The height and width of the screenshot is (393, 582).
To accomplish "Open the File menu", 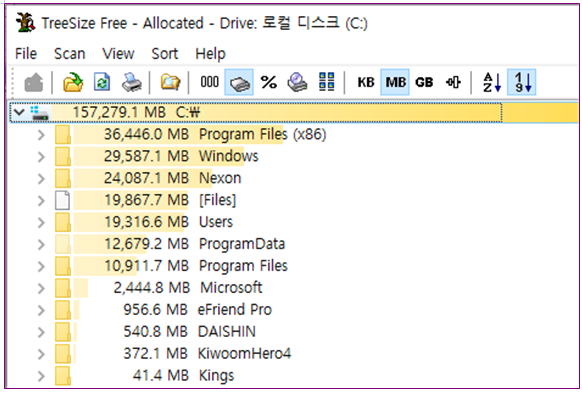I will [x=26, y=54].
